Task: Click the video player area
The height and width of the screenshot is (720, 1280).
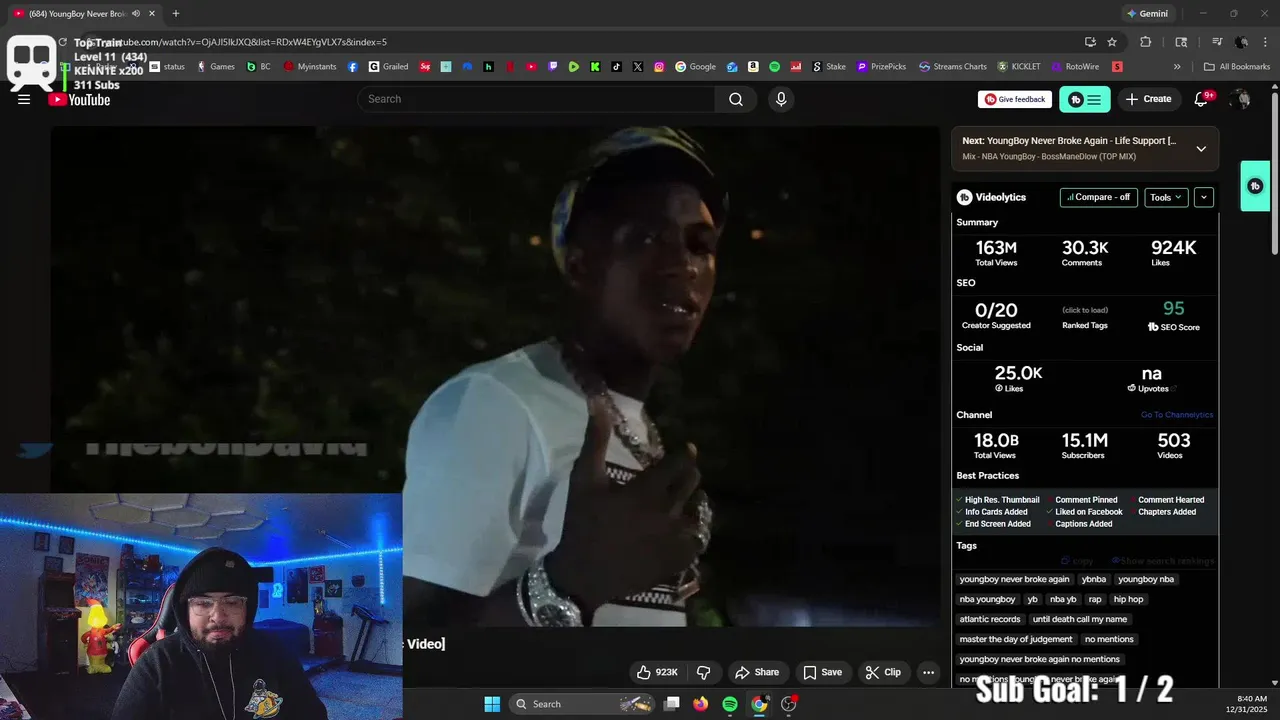Action: point(495,375)
